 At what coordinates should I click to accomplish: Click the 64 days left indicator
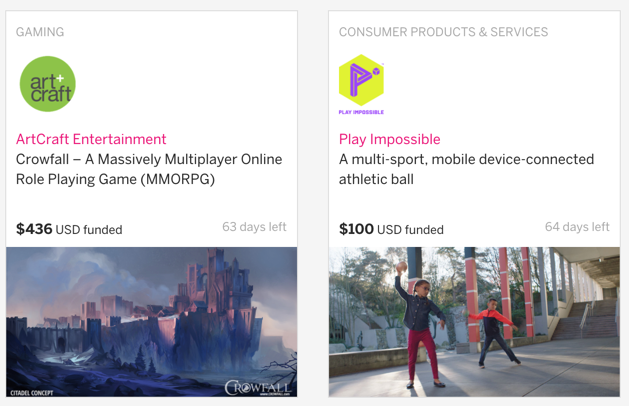pos(577,227)
